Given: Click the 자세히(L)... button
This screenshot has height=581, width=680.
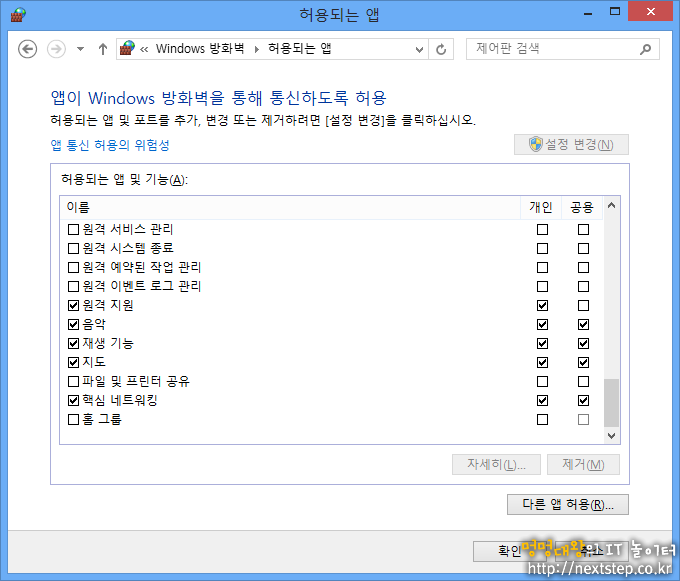Looking at the screenshot, I should point(496,464).
